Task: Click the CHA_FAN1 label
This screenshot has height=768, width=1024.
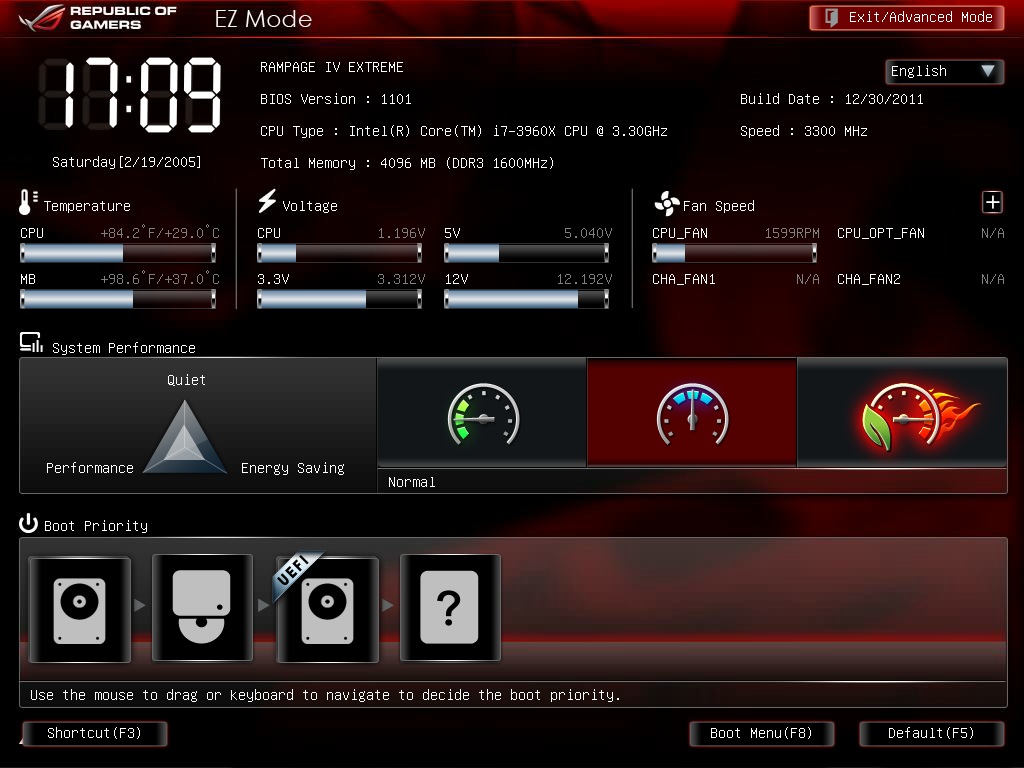Action: (683, 280)
